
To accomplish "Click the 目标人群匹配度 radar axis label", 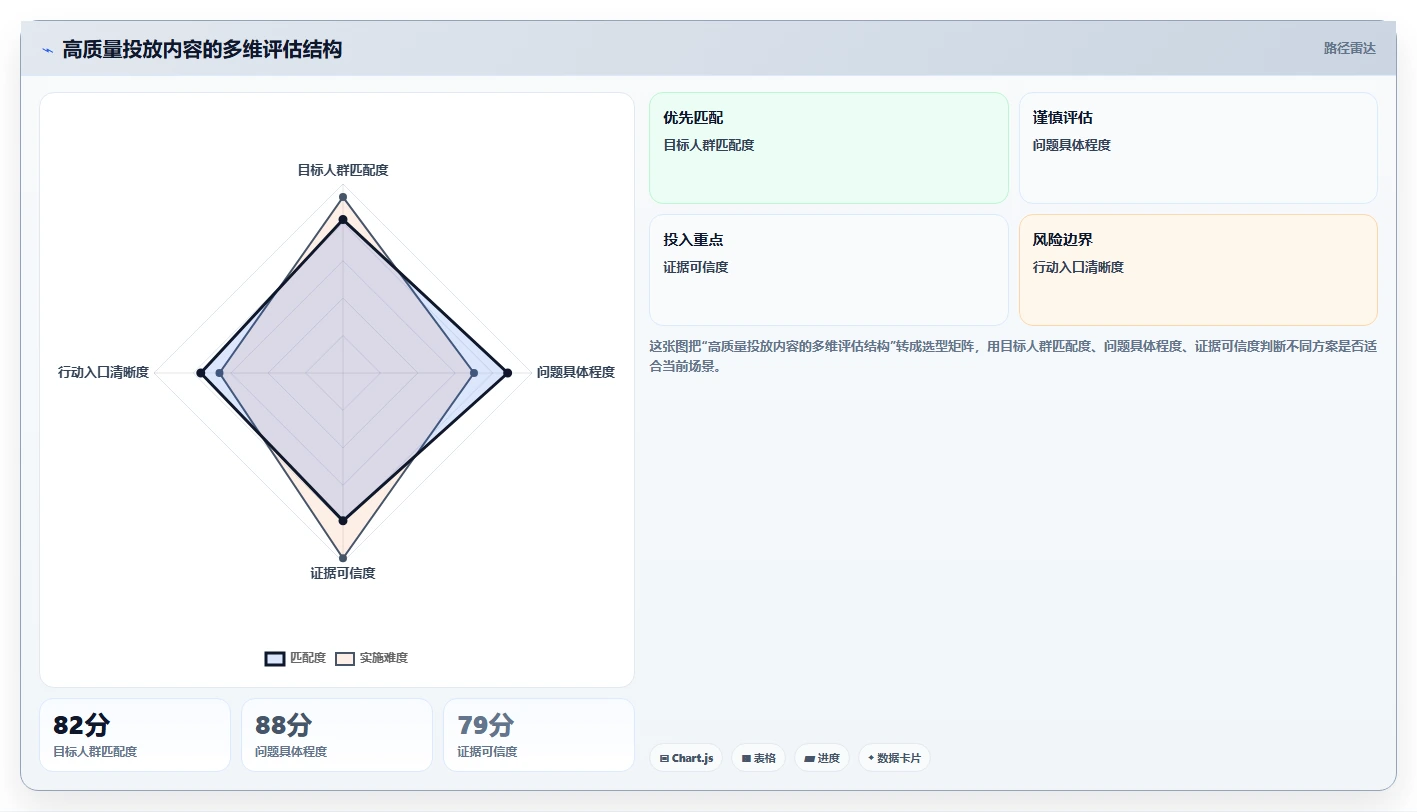I will coord(343,170).
